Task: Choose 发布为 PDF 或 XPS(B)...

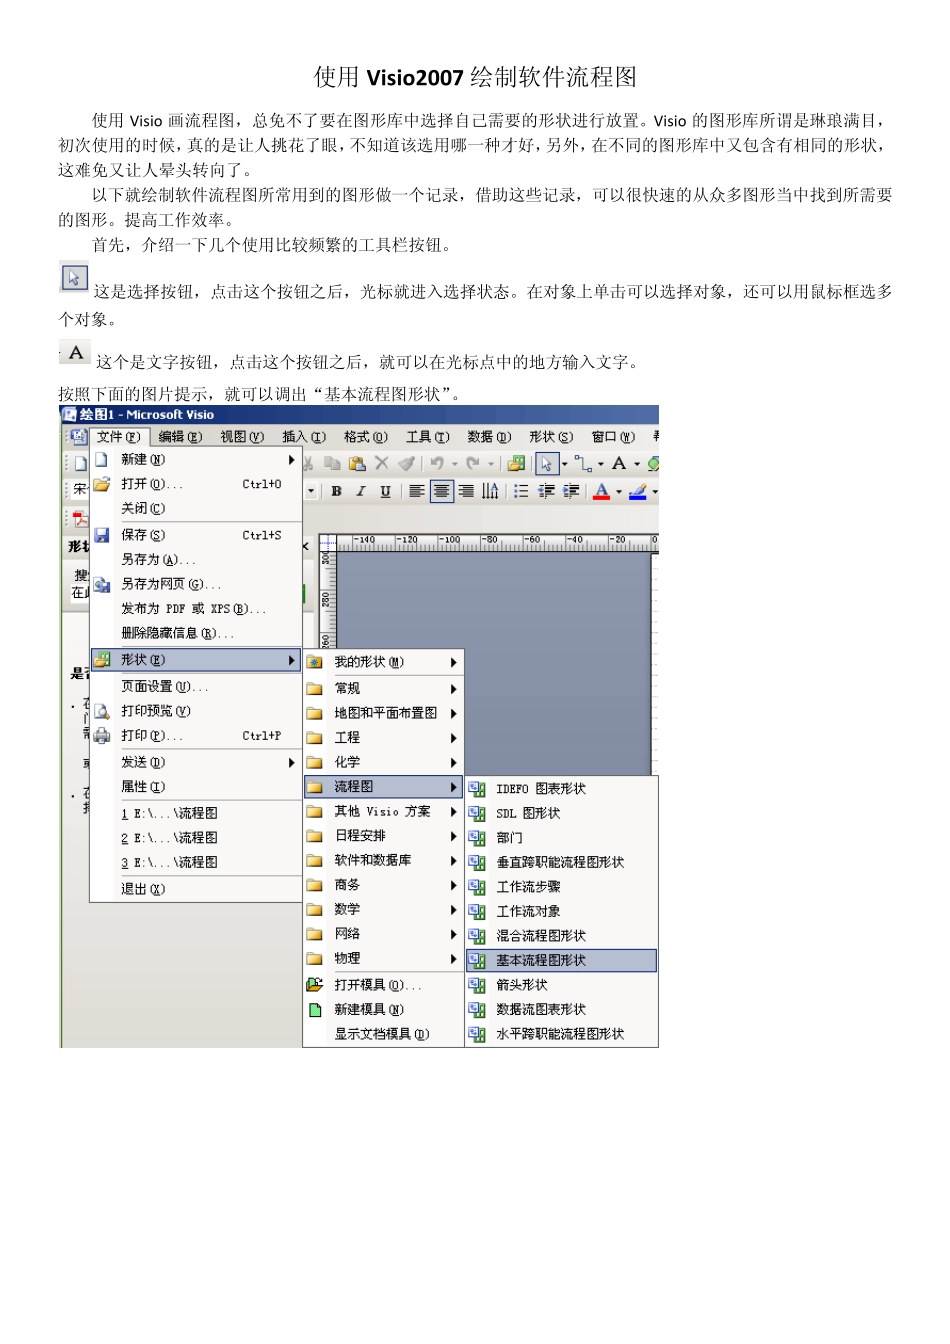Action: tap(196, 608)
